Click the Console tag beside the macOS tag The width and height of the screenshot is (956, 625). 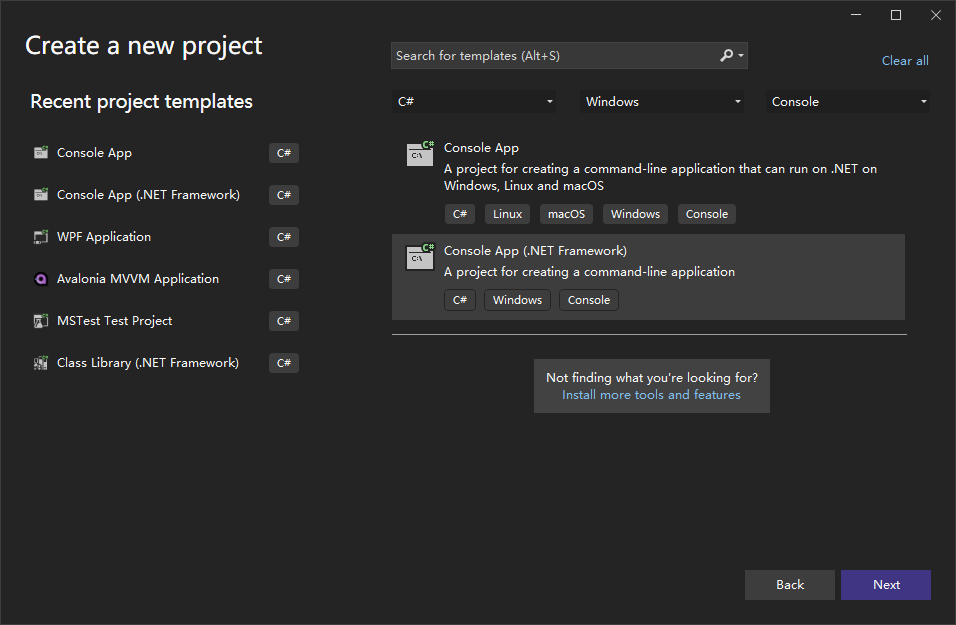point(707,214)
